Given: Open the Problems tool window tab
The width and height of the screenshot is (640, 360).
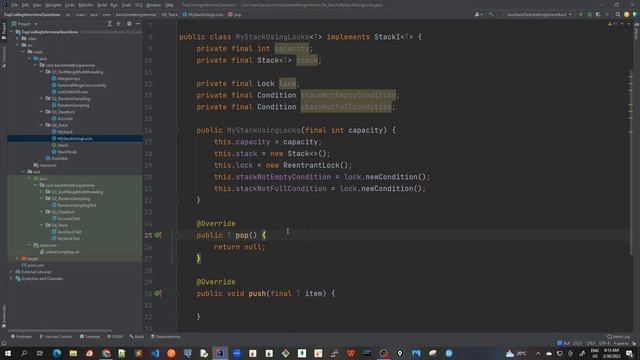Looking at the screenshot, I should point(21,337).
